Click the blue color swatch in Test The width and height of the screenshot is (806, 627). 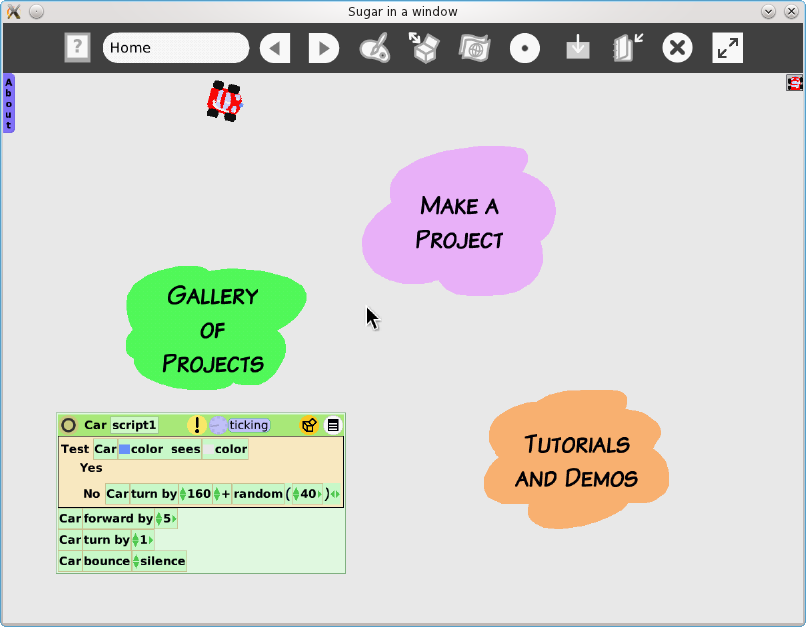124,449
